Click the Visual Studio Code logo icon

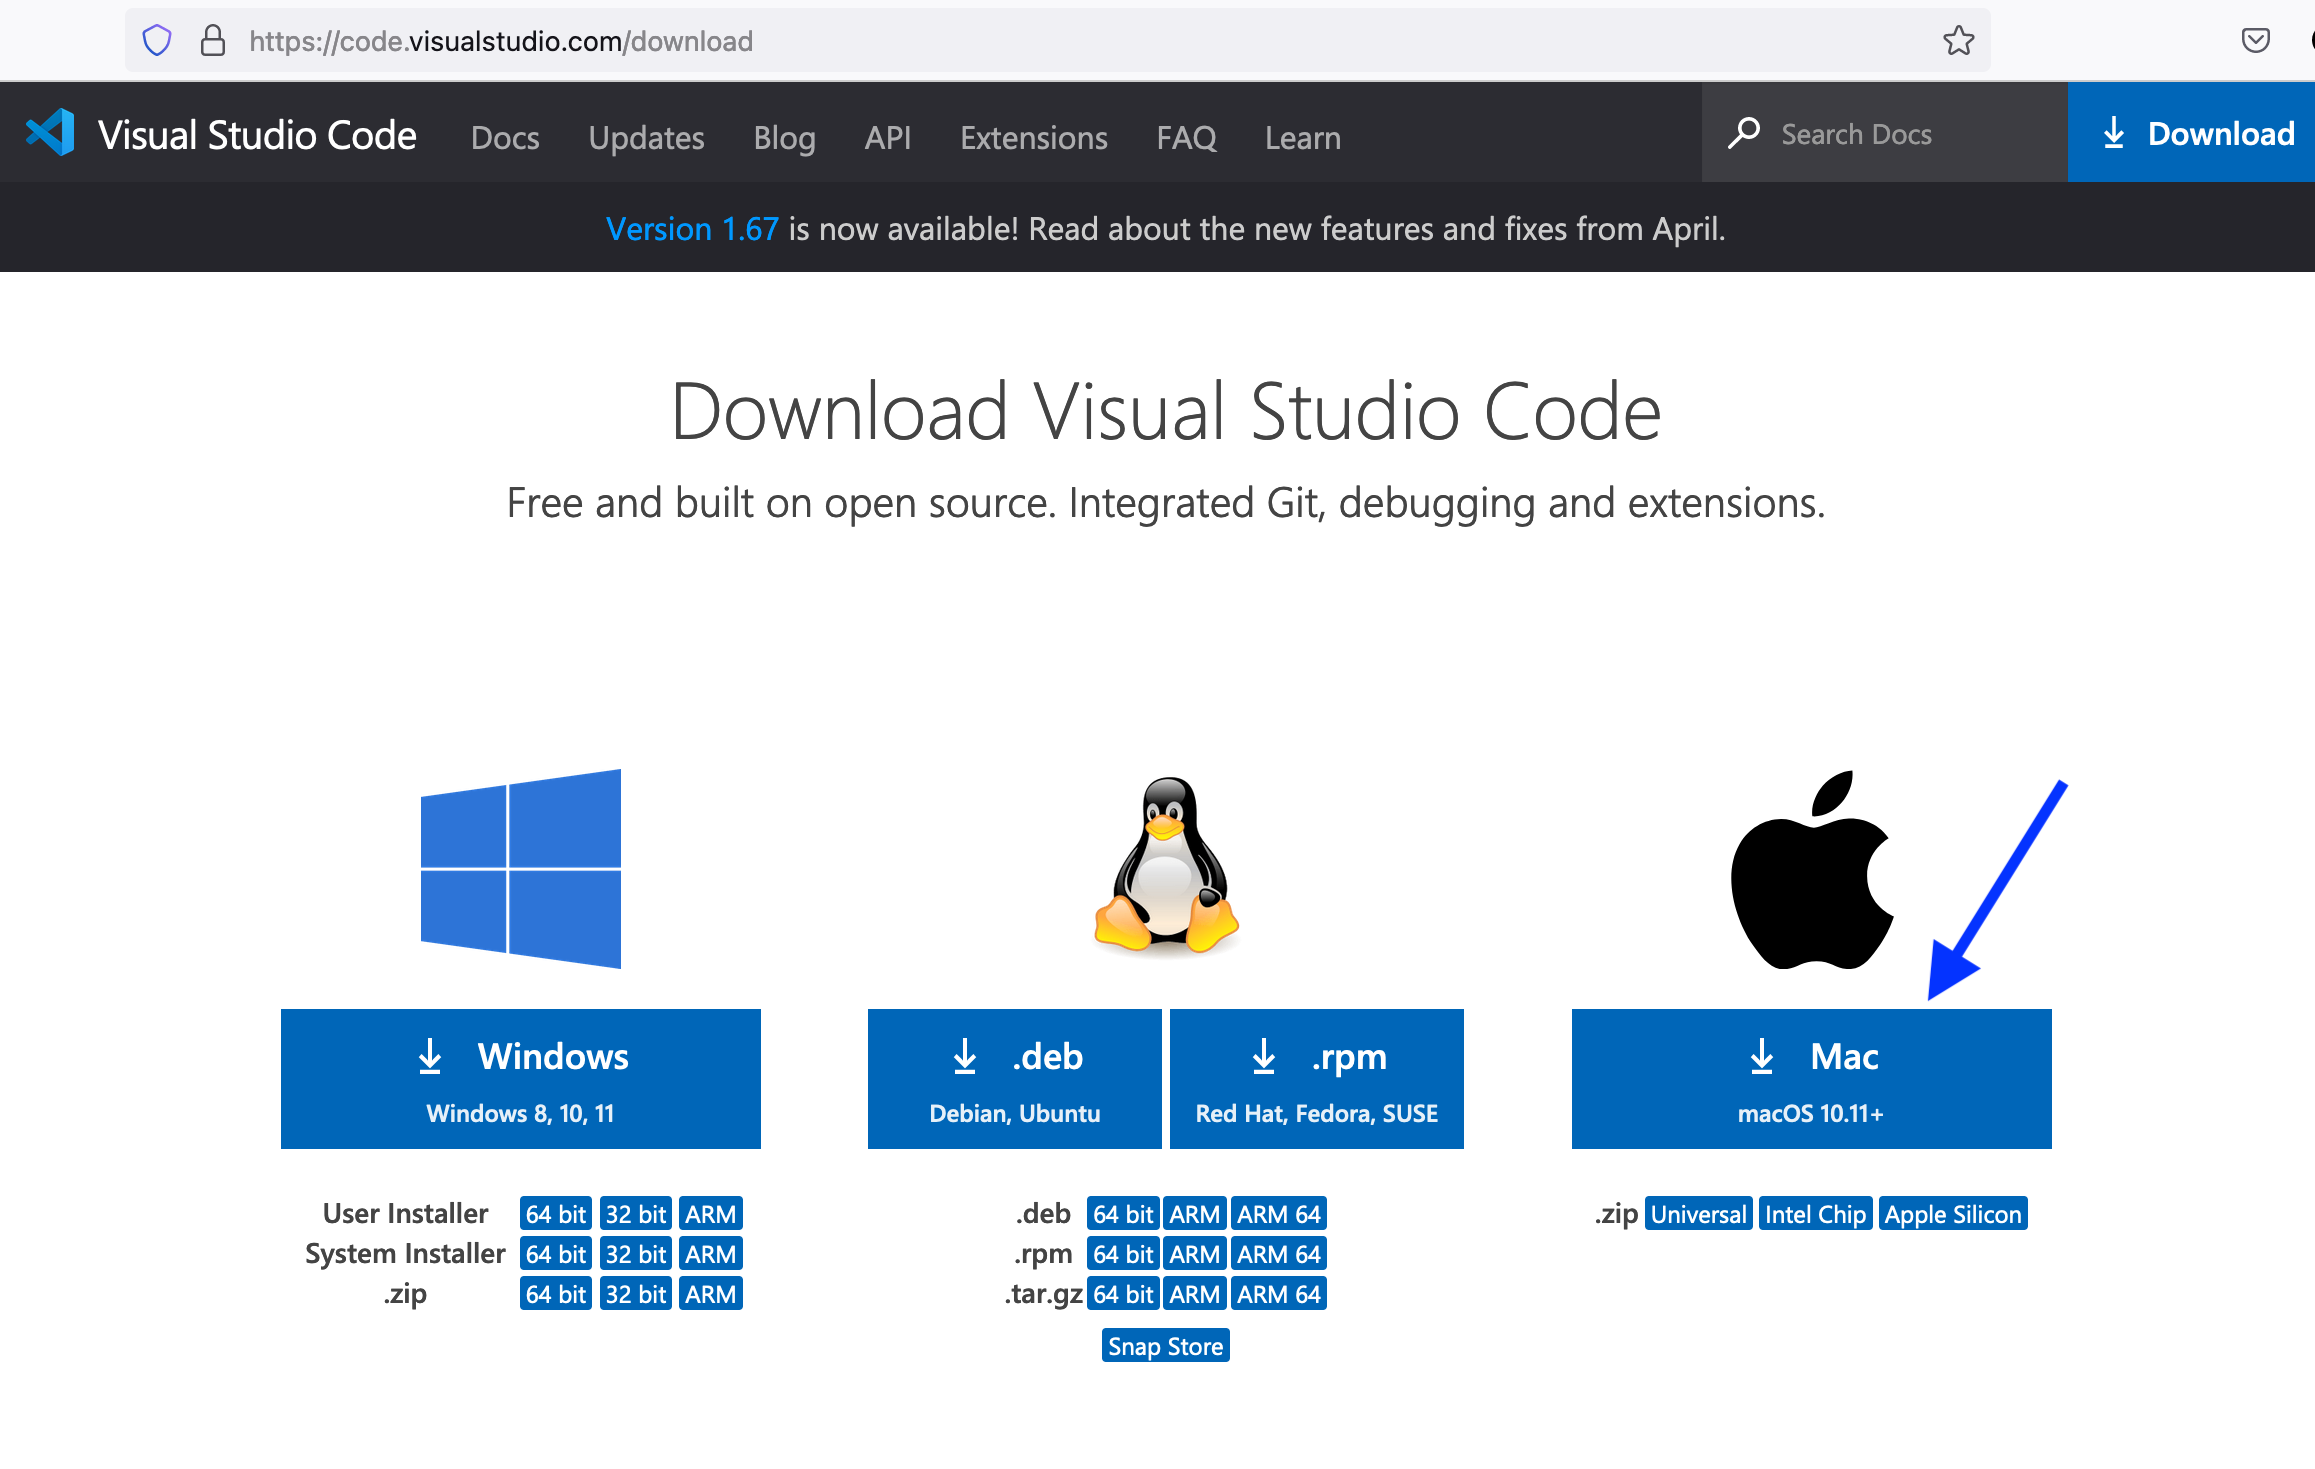(x=51, y=133)
